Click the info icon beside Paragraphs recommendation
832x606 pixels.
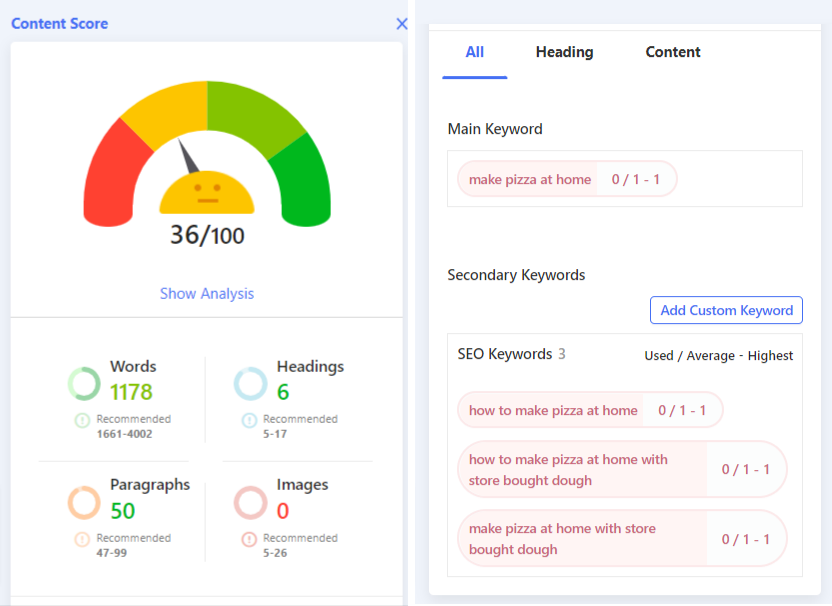(x=82, y=540)
